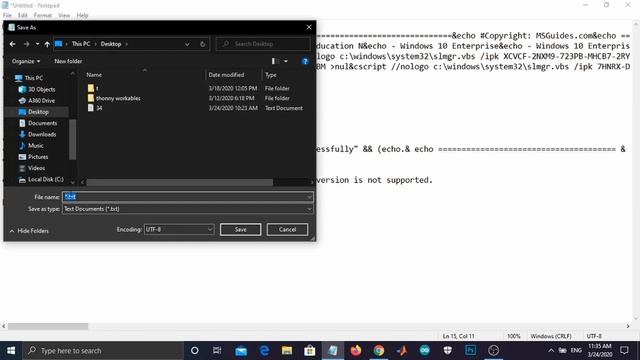Open the Notepad Help menu

pos(82,16)
